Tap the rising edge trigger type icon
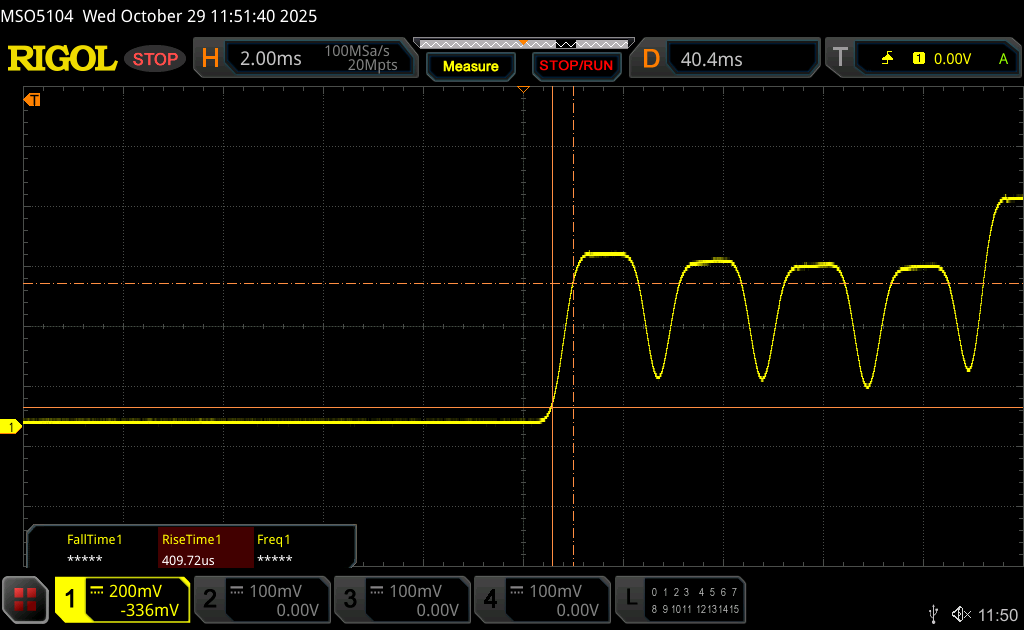Screen dimensions: 1024x630 887,59
